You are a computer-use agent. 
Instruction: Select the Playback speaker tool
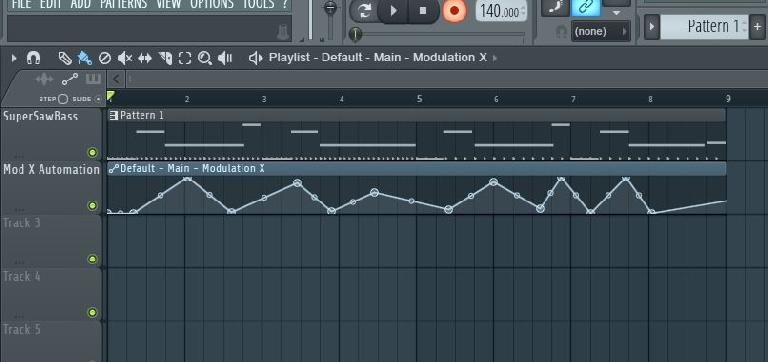point(225,58)
